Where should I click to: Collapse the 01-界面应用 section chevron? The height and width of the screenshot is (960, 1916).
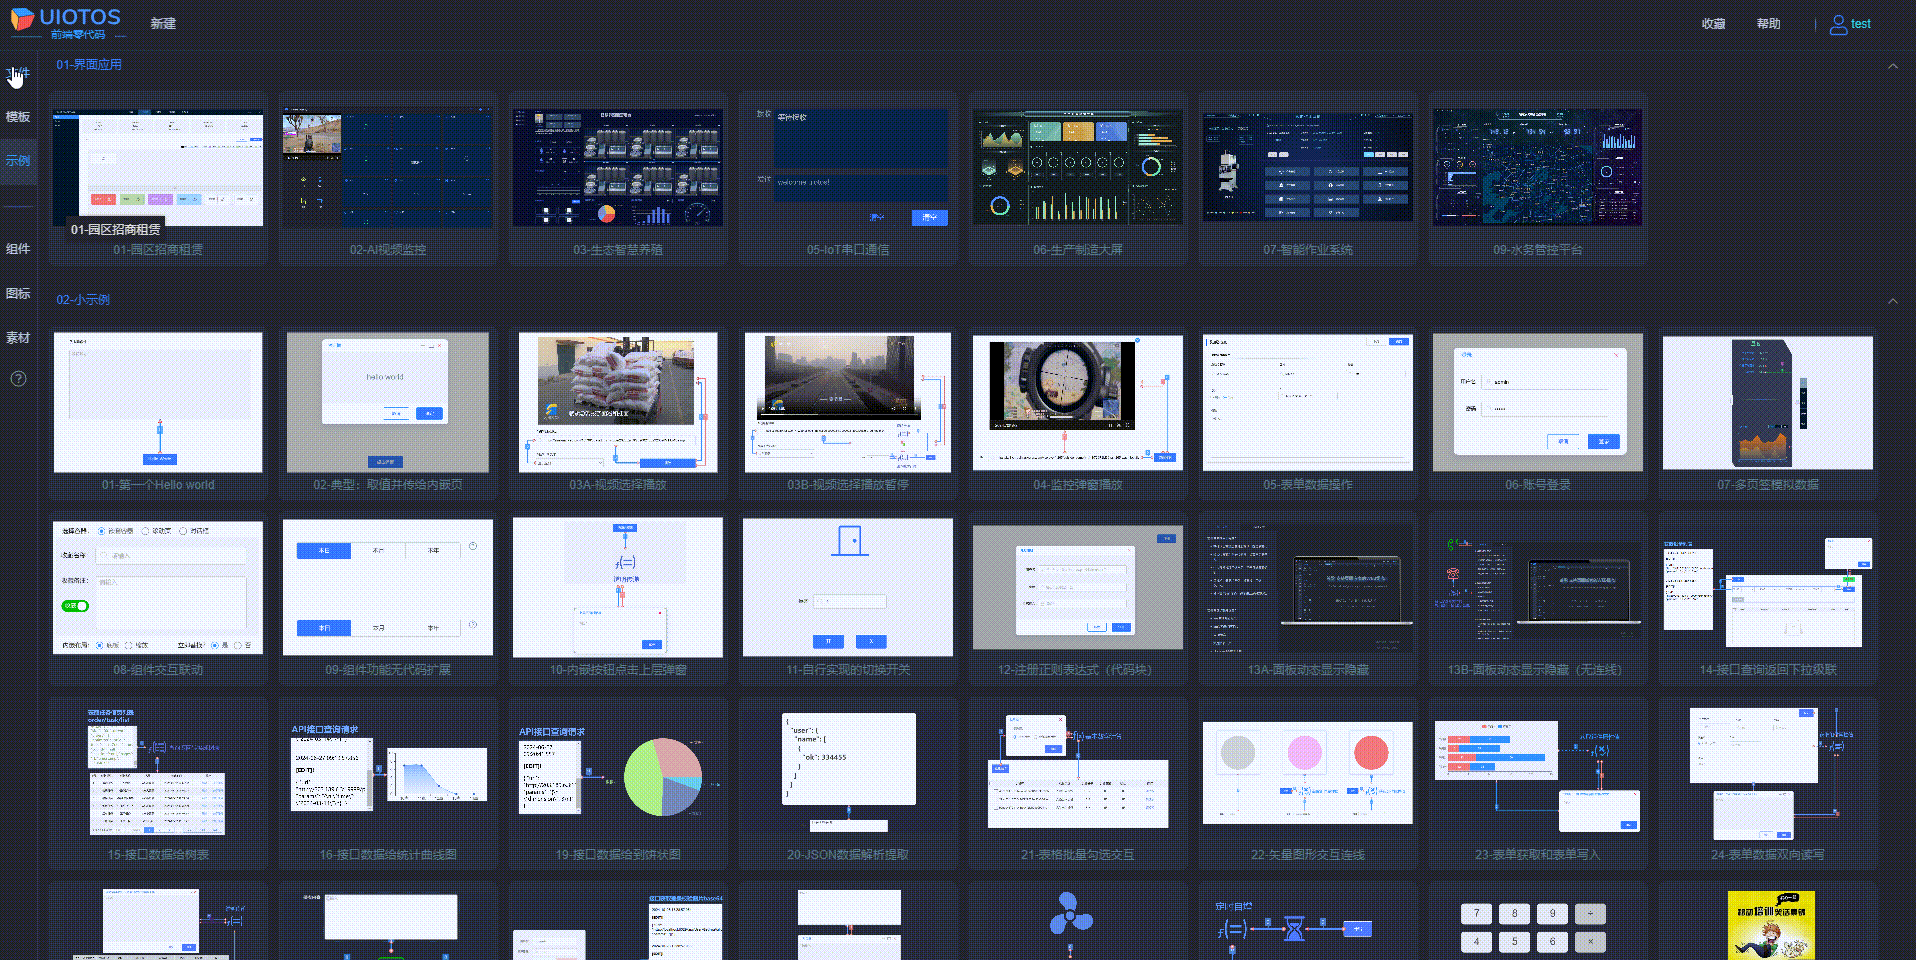[x=1892, y=66]
